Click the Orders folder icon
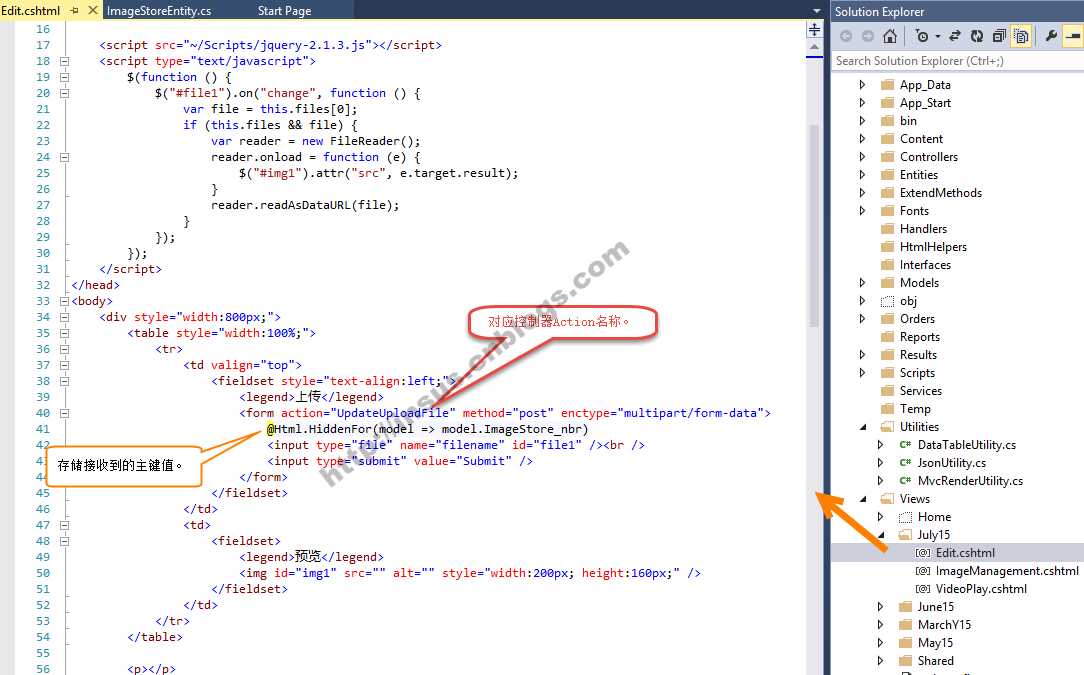1084x675 pixels. pos(888,318)
